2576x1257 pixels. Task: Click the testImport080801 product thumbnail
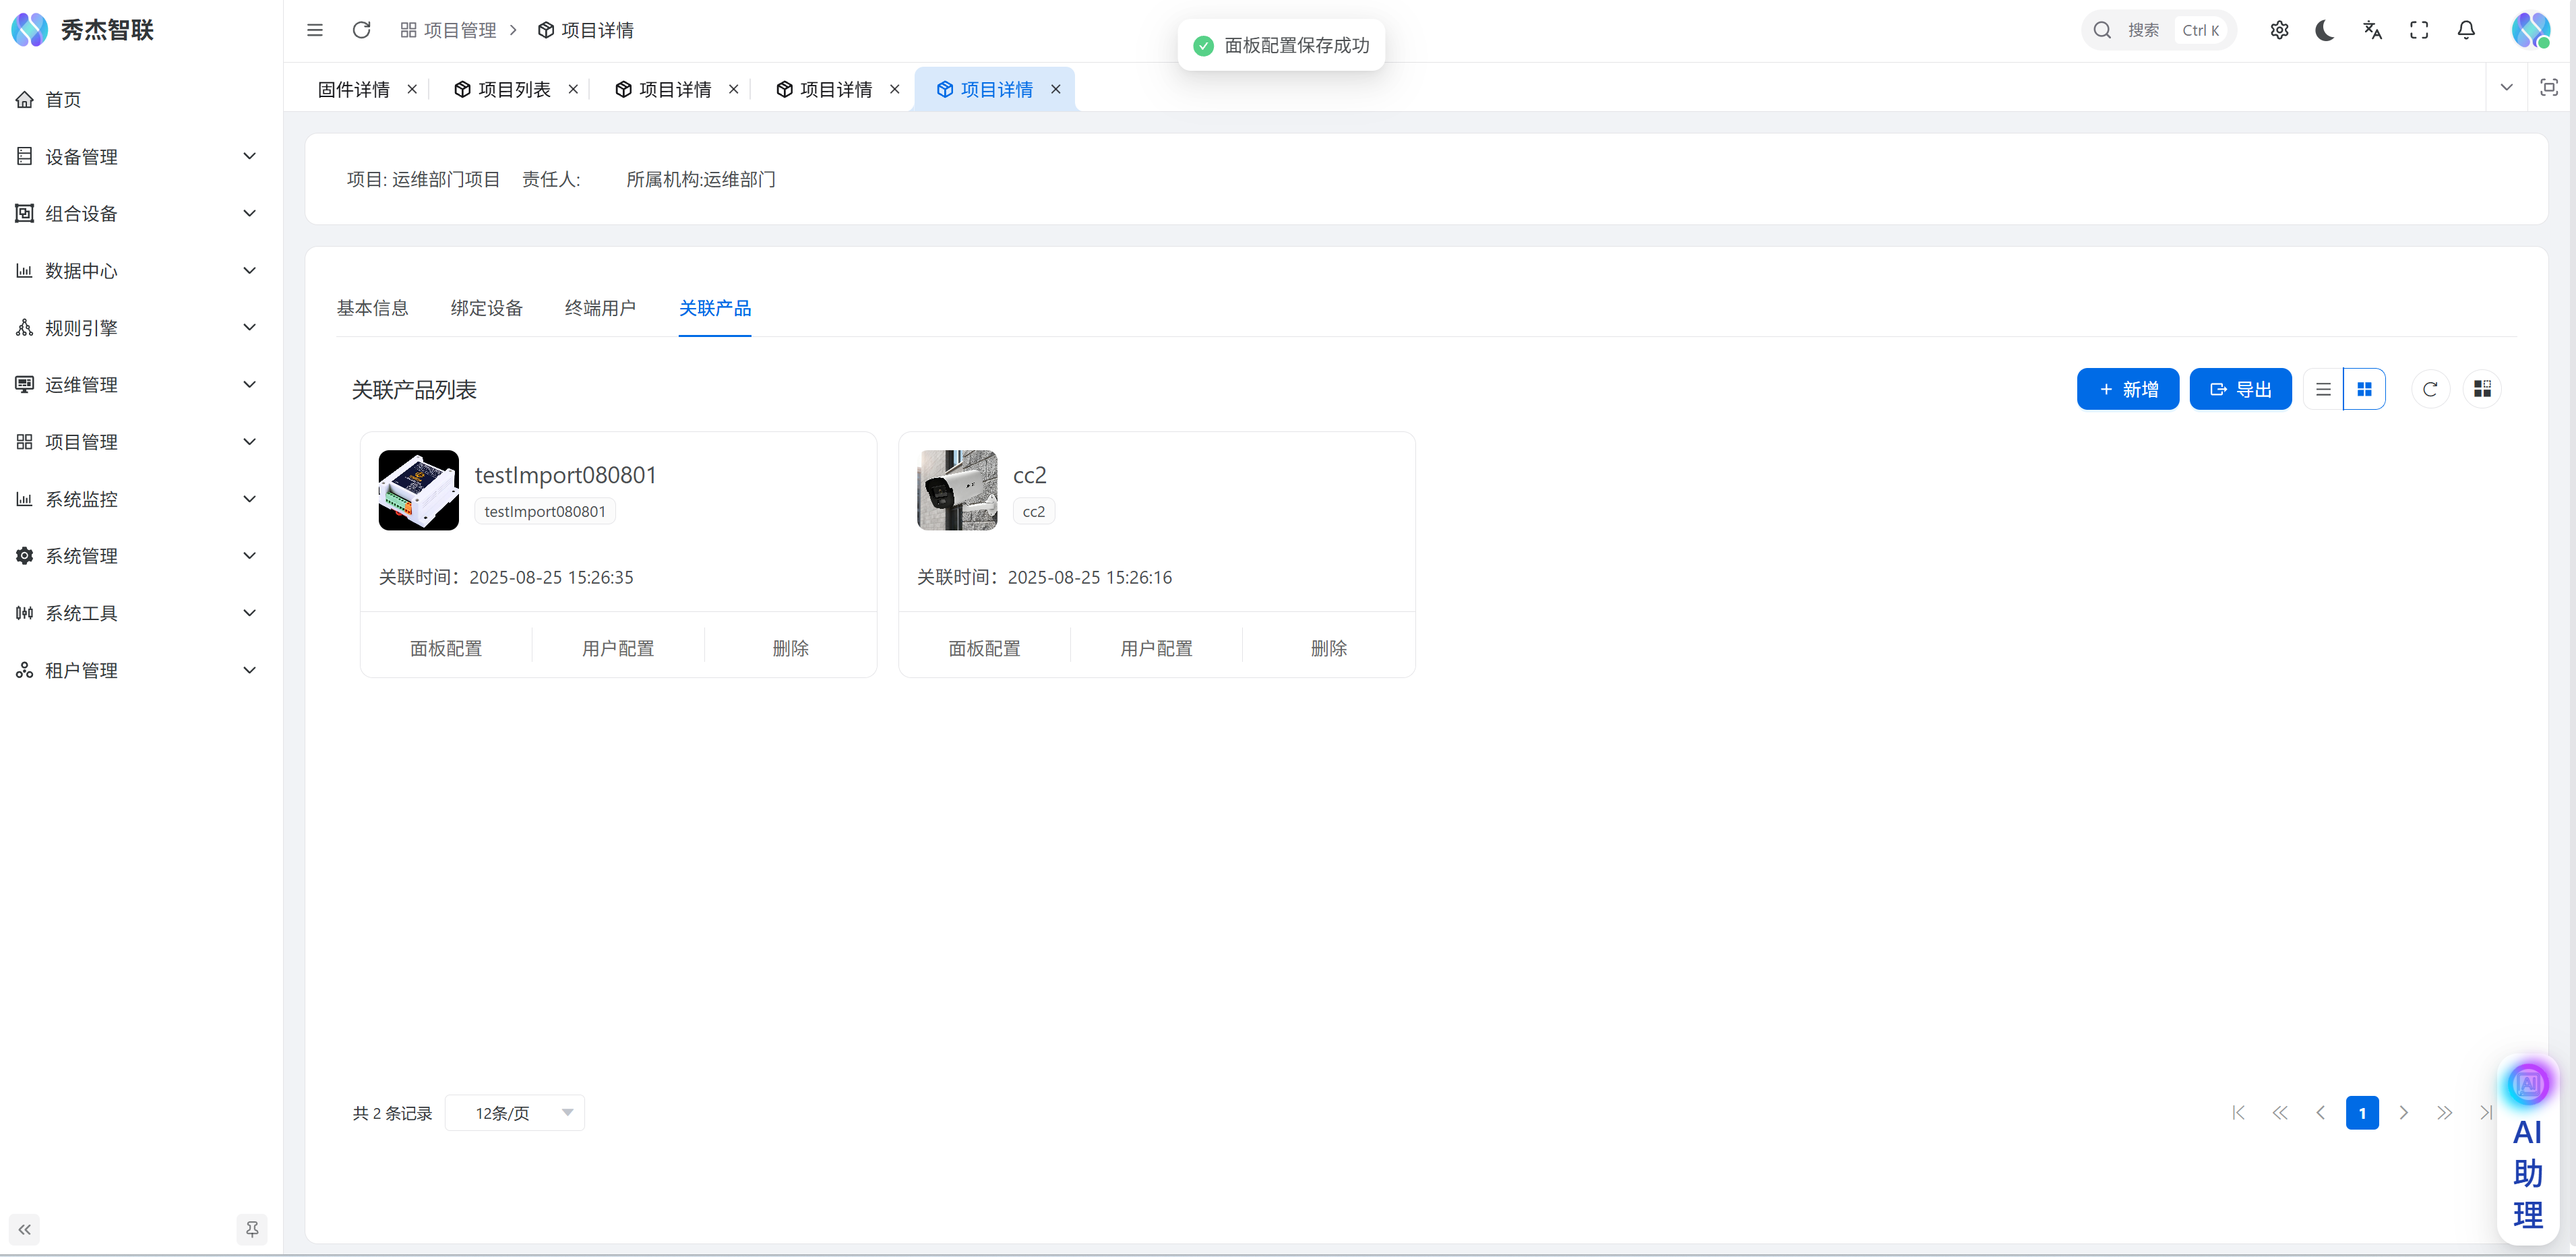point(418,490)
